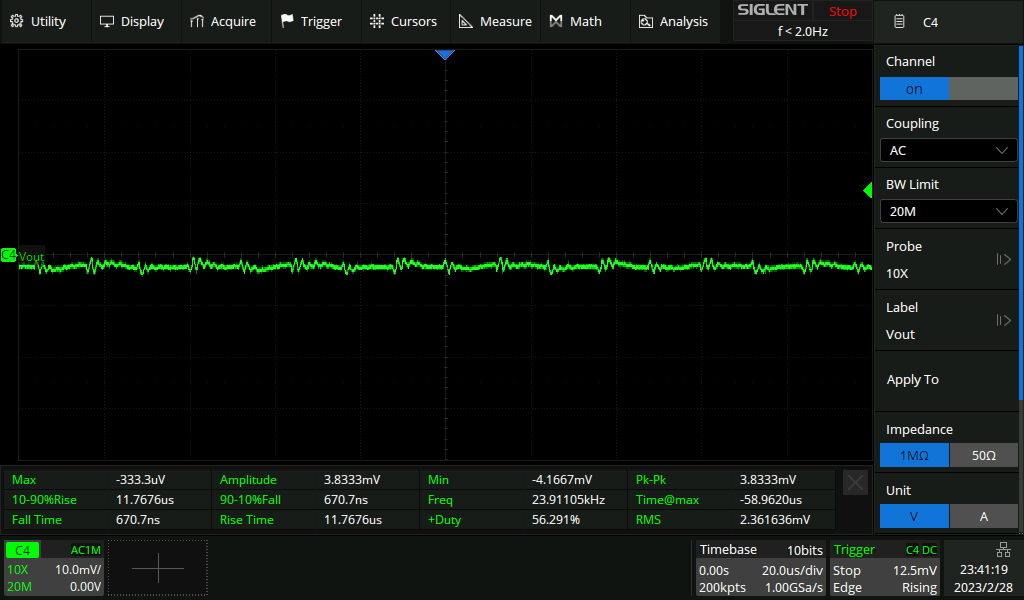Click the network status icon
Image resolution: width=1024 pixels, height=600 pixels.
pos(1003,550)
